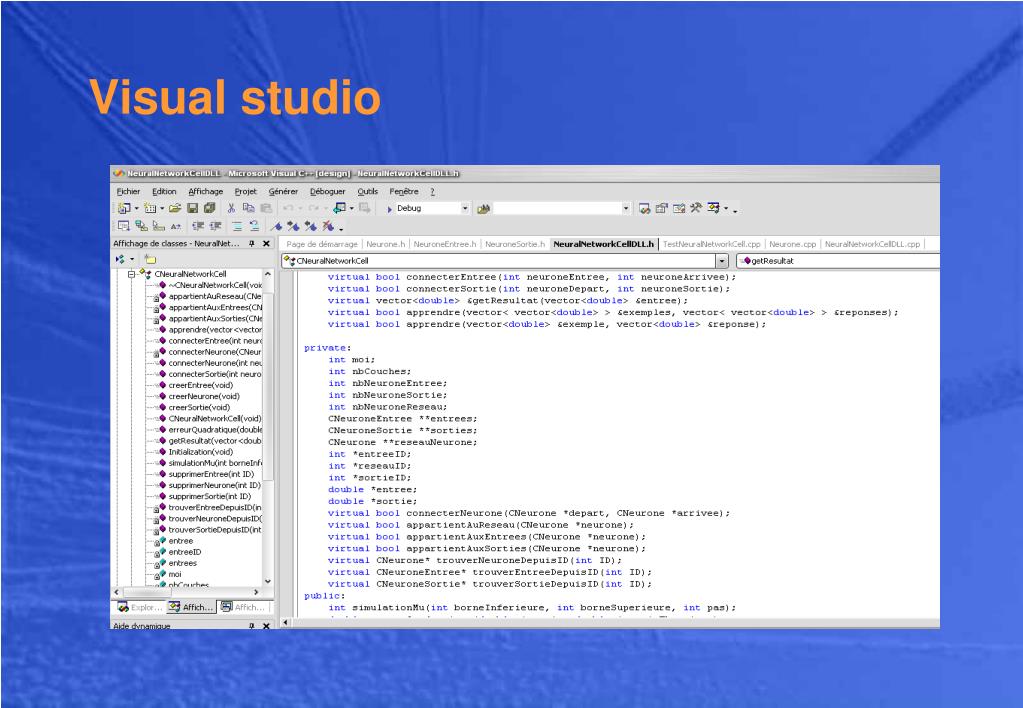
Task: Switch to the Neurone.cpp tab
Action: click(792, 244)
